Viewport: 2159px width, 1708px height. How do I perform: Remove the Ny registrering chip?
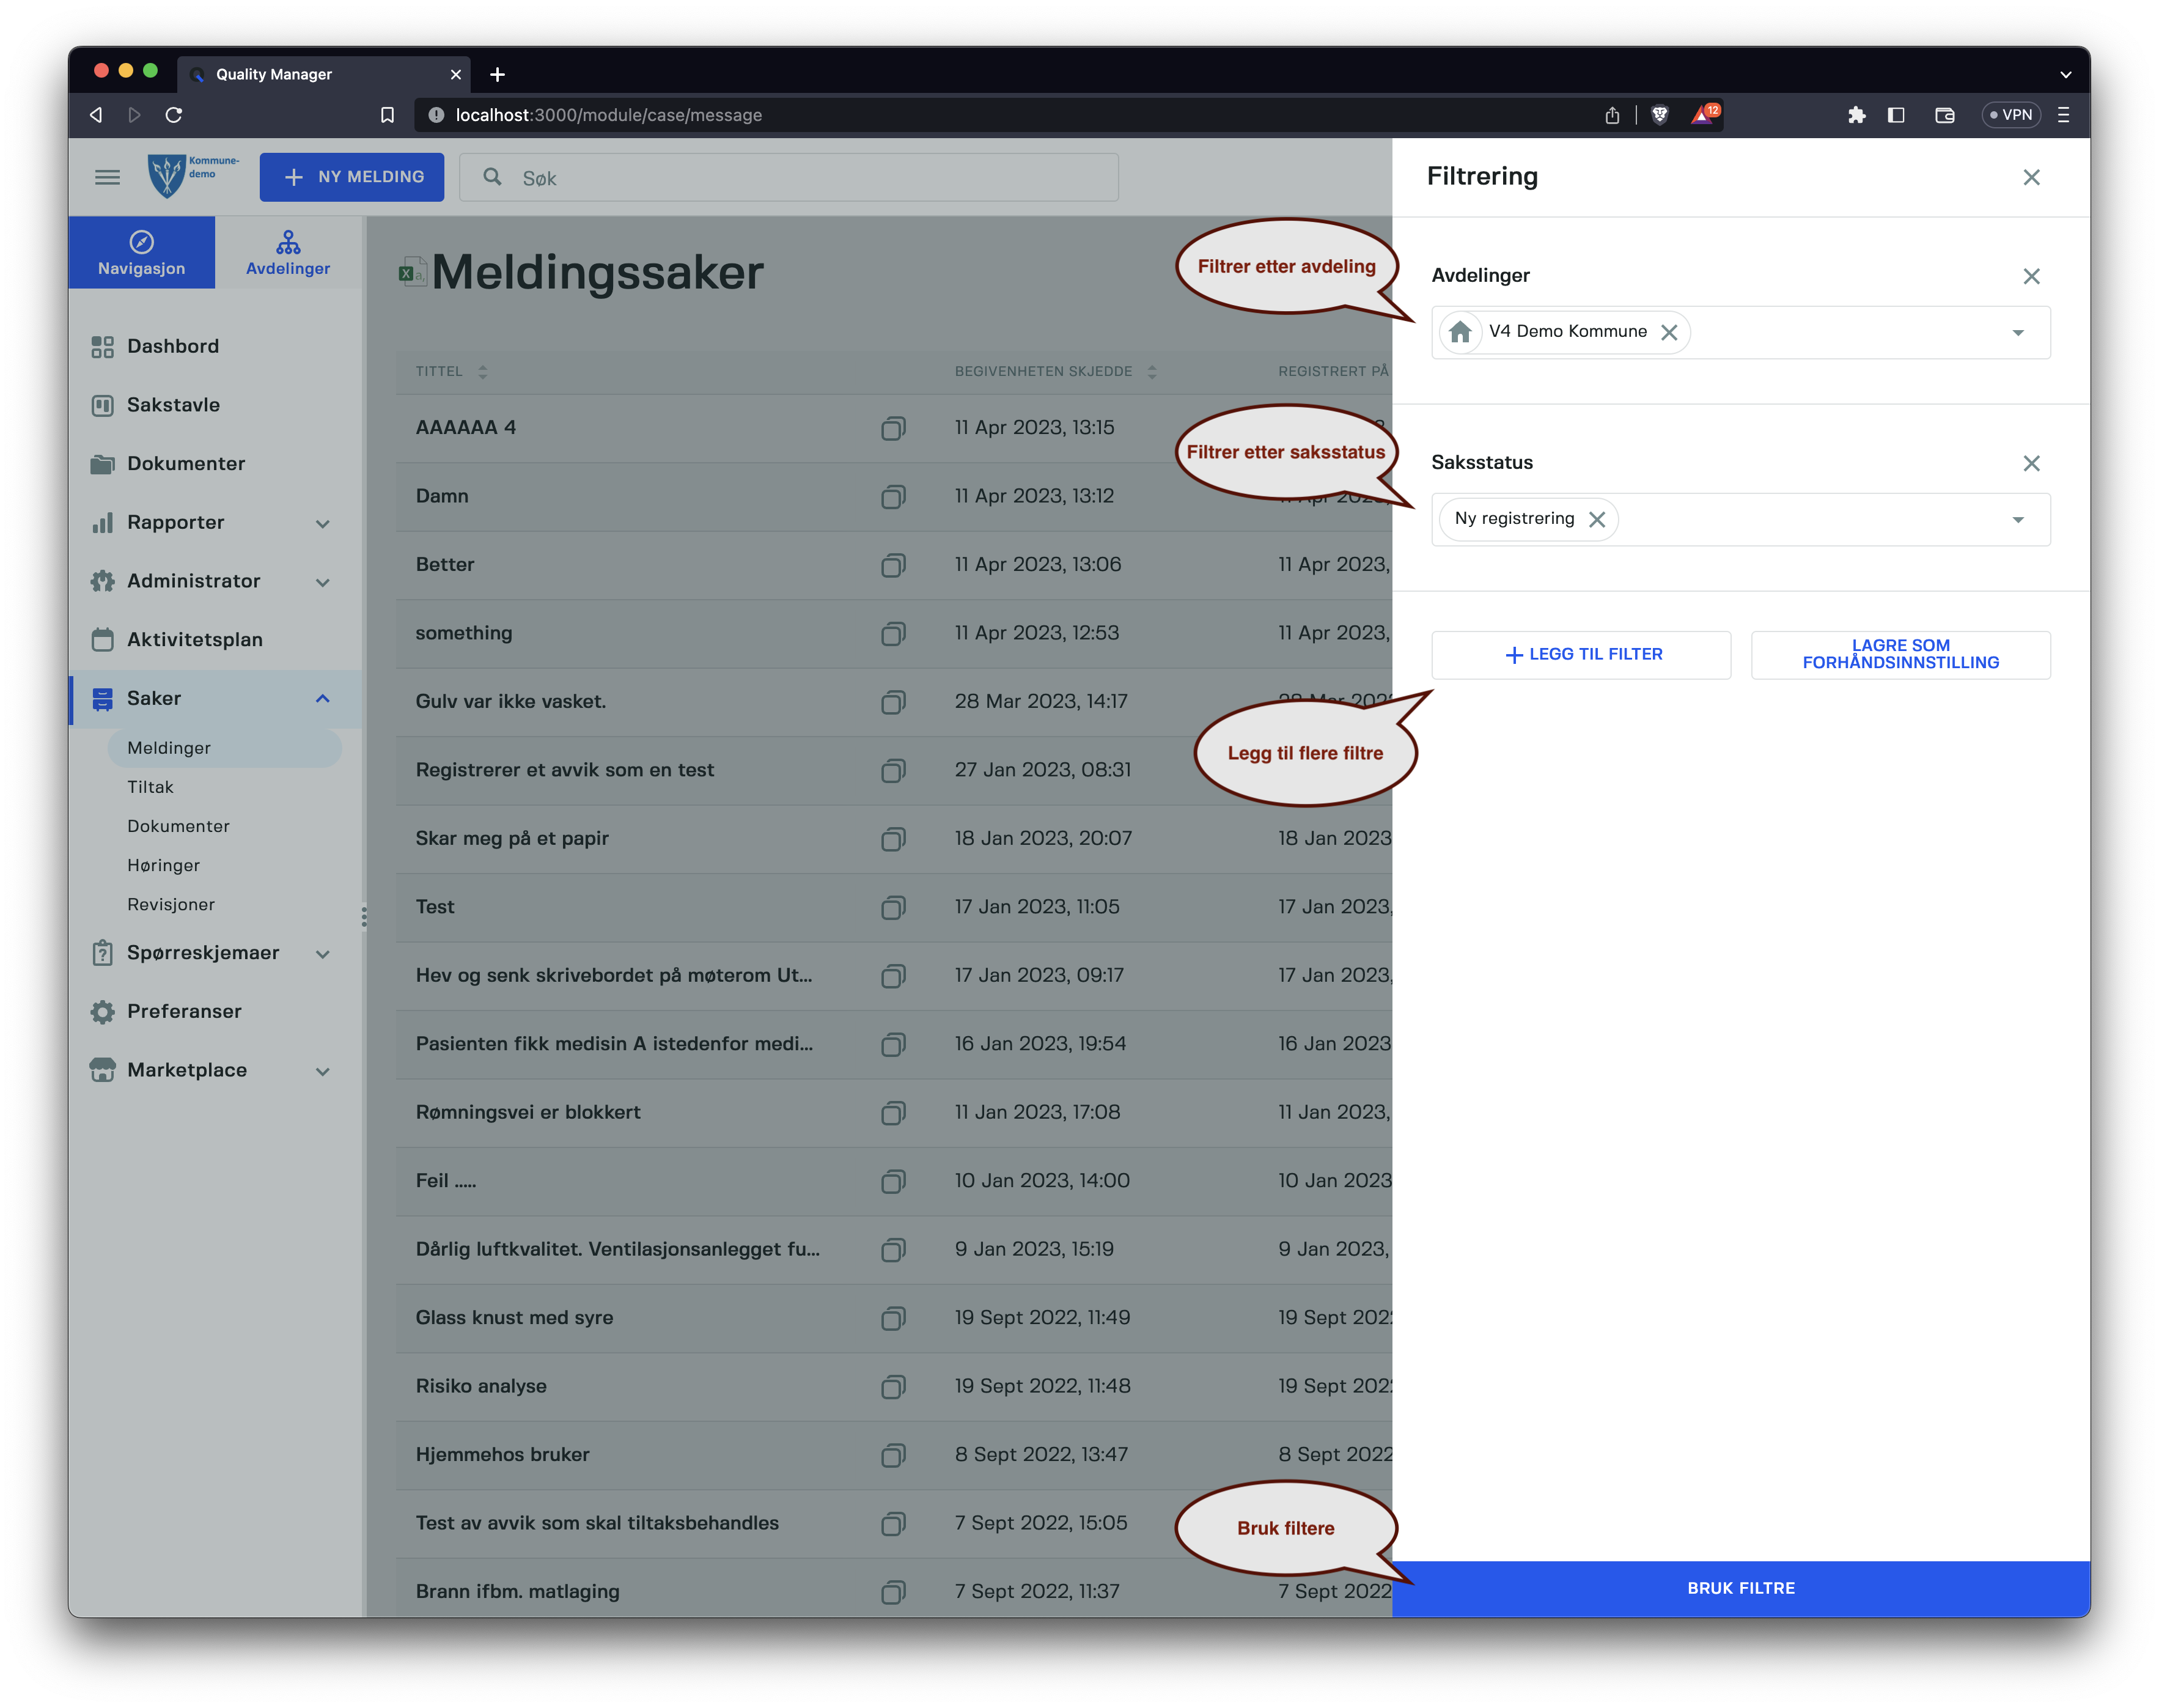click(x=1597, y=519)
